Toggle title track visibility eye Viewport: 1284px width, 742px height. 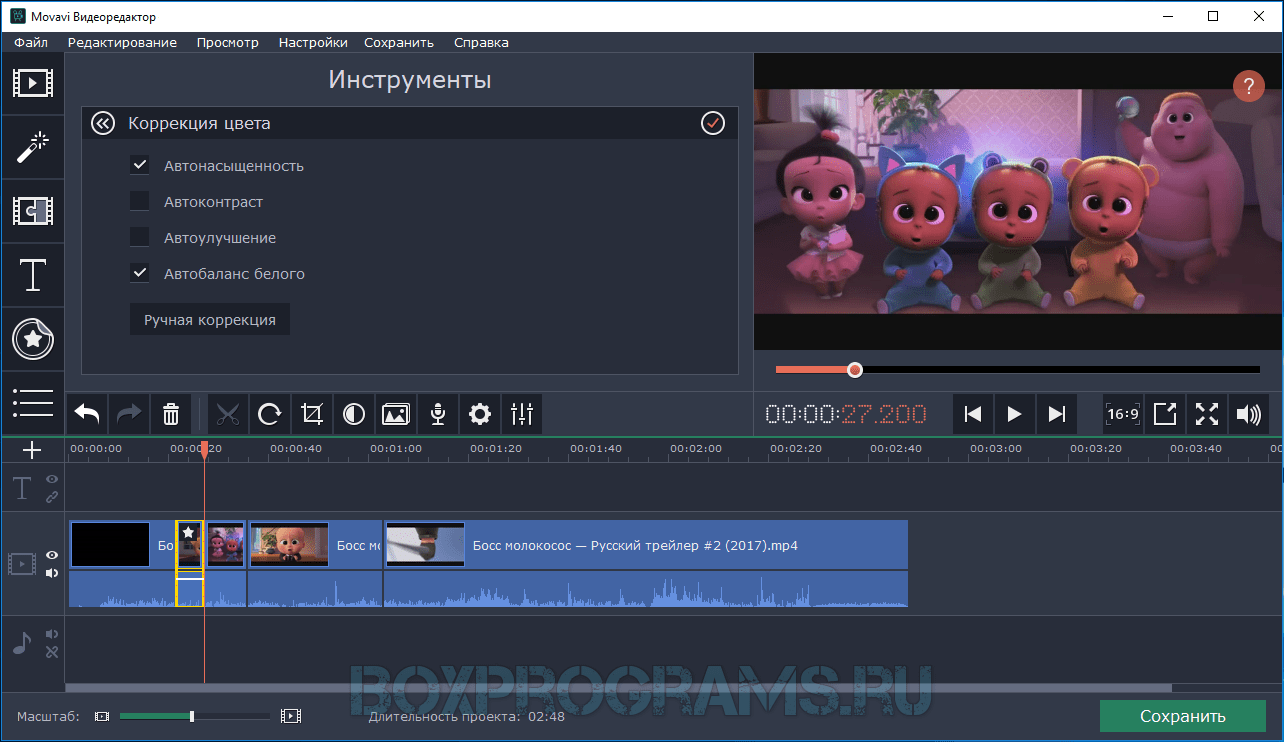(52, 479)
